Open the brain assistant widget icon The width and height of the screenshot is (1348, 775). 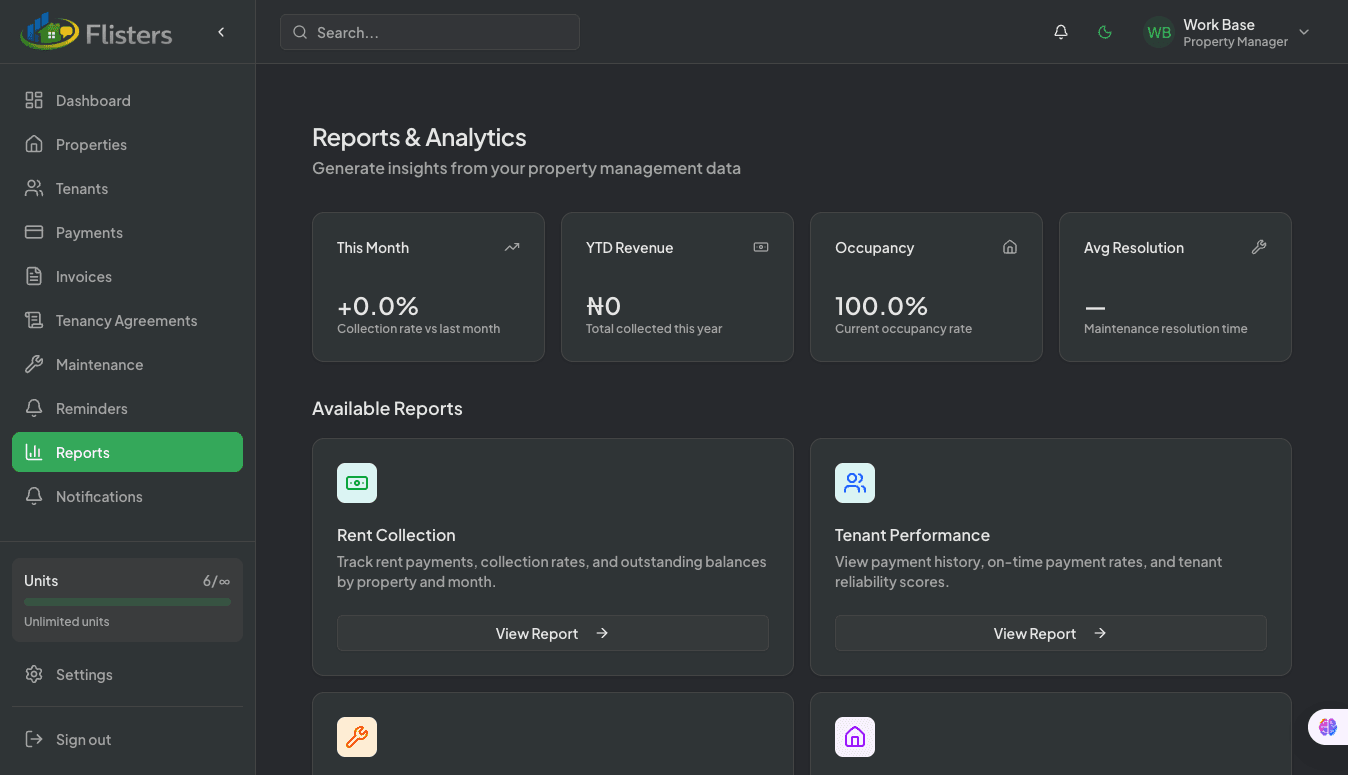pos(1327,727)
